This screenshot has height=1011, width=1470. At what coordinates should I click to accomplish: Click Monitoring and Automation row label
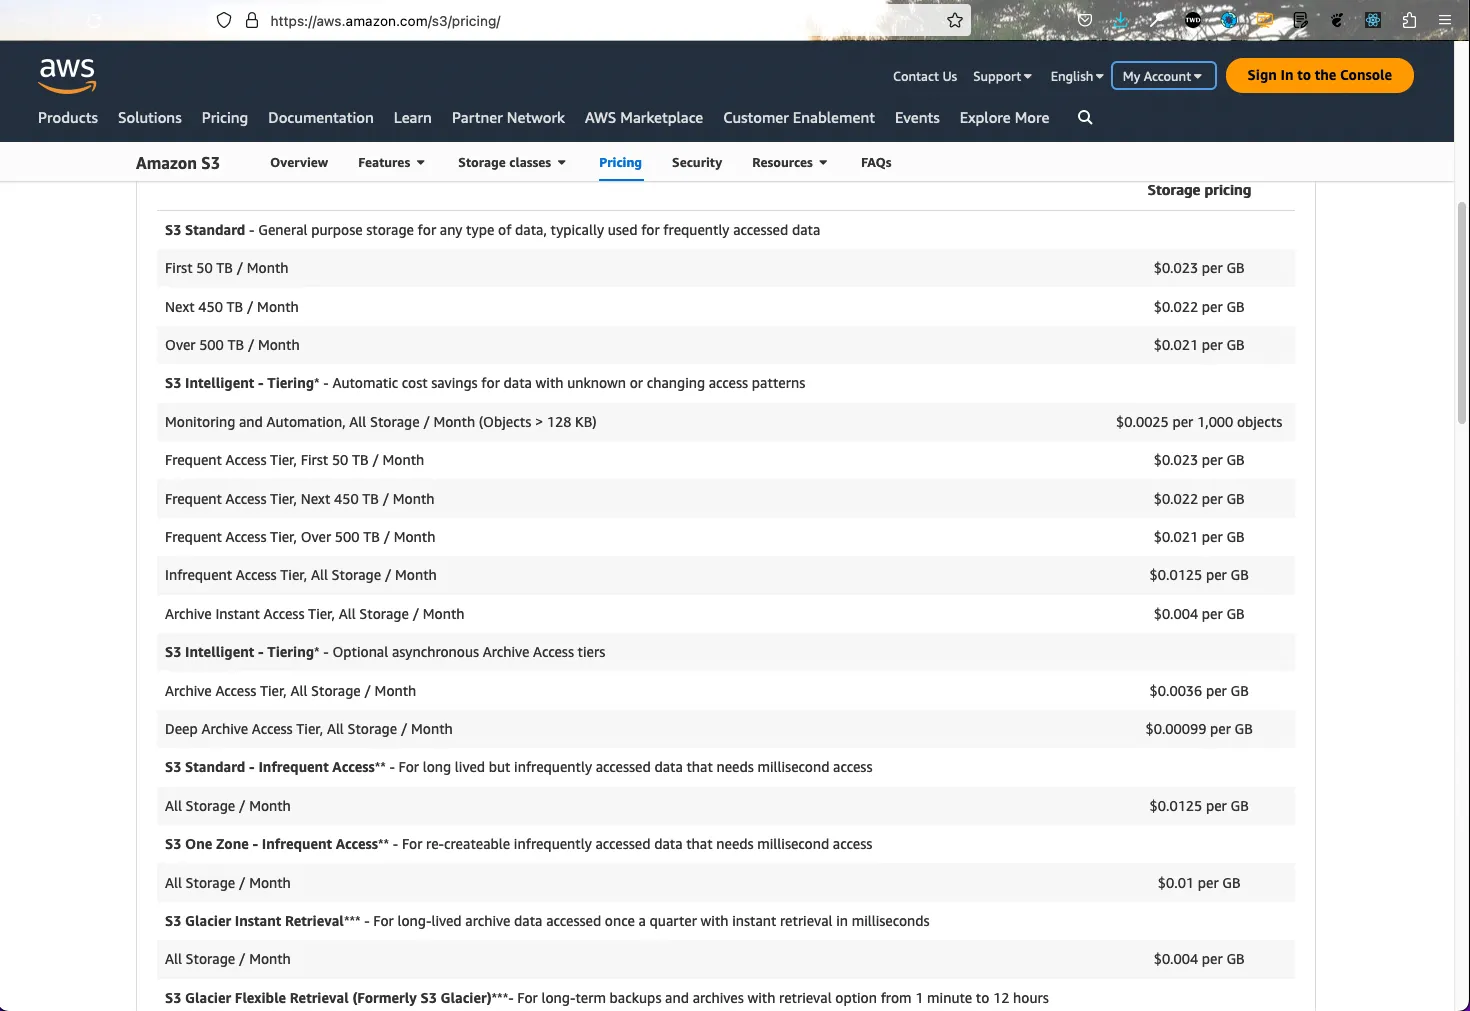(x=381, y=422)
